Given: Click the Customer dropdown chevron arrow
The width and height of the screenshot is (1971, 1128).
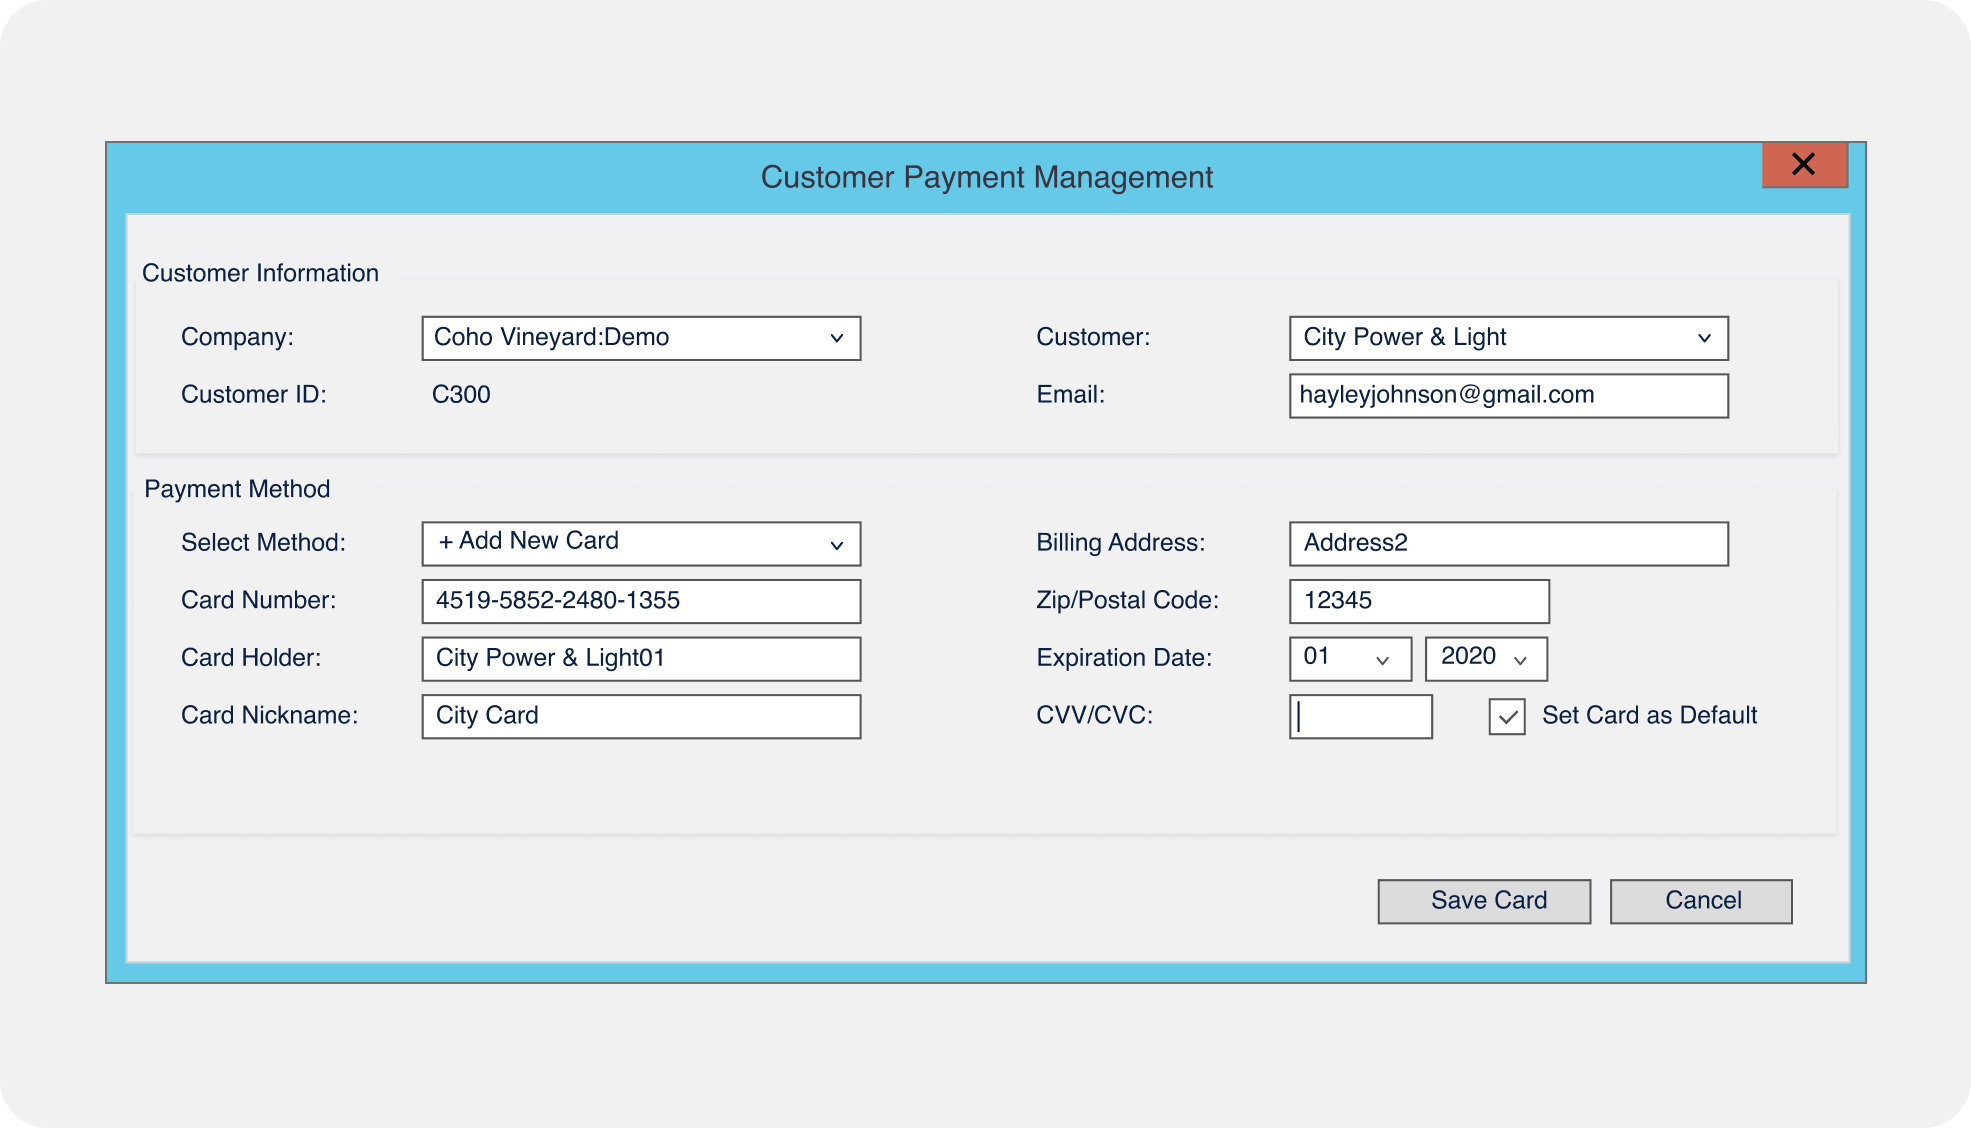Looking at the screenshot, I should tap(1704, 338).
